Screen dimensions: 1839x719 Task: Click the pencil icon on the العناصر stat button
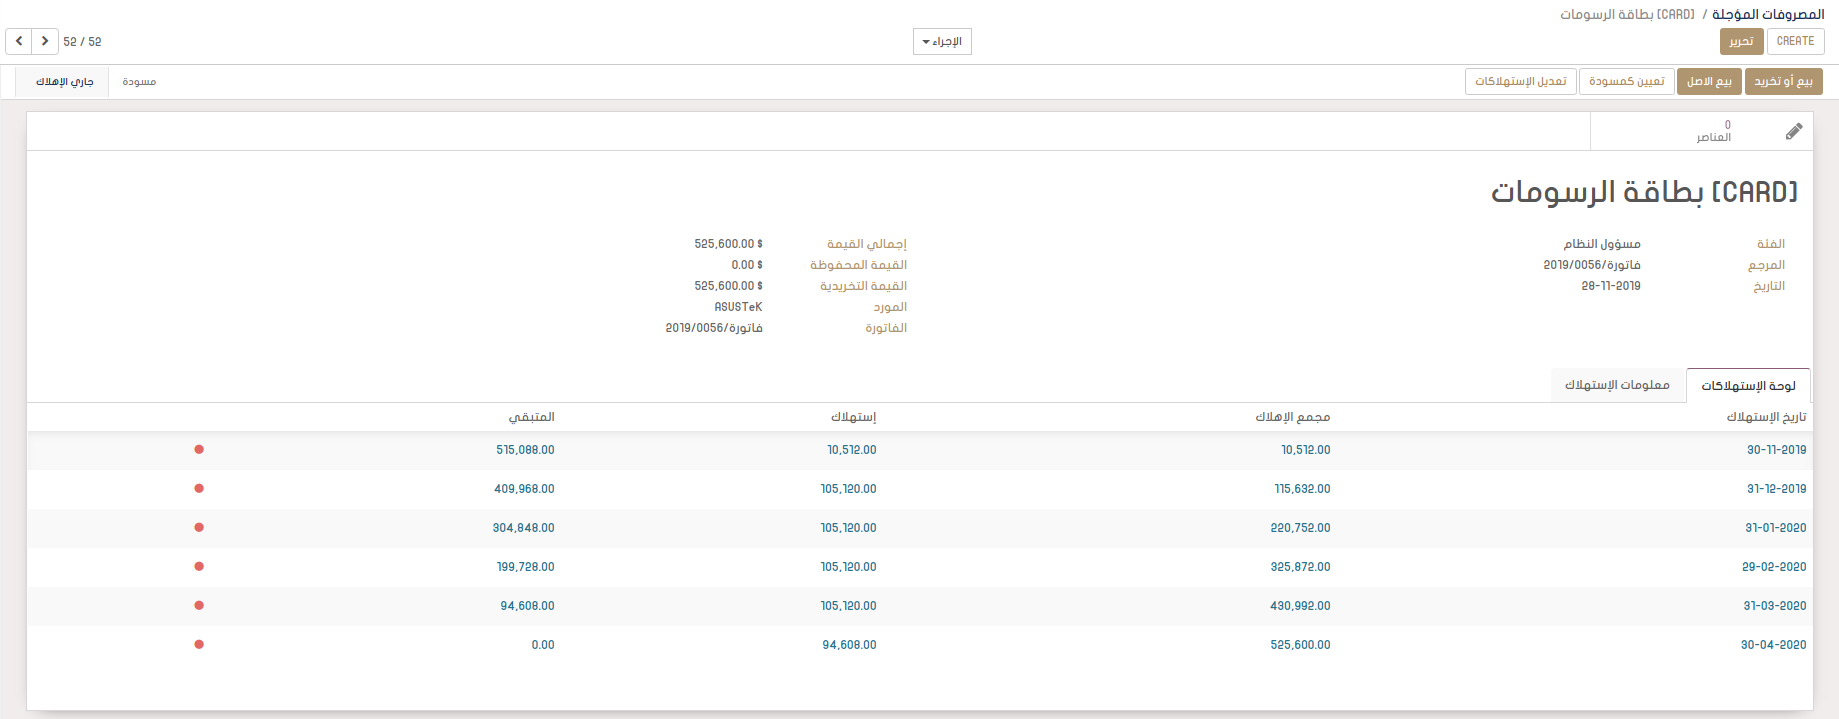(1794, 131)
